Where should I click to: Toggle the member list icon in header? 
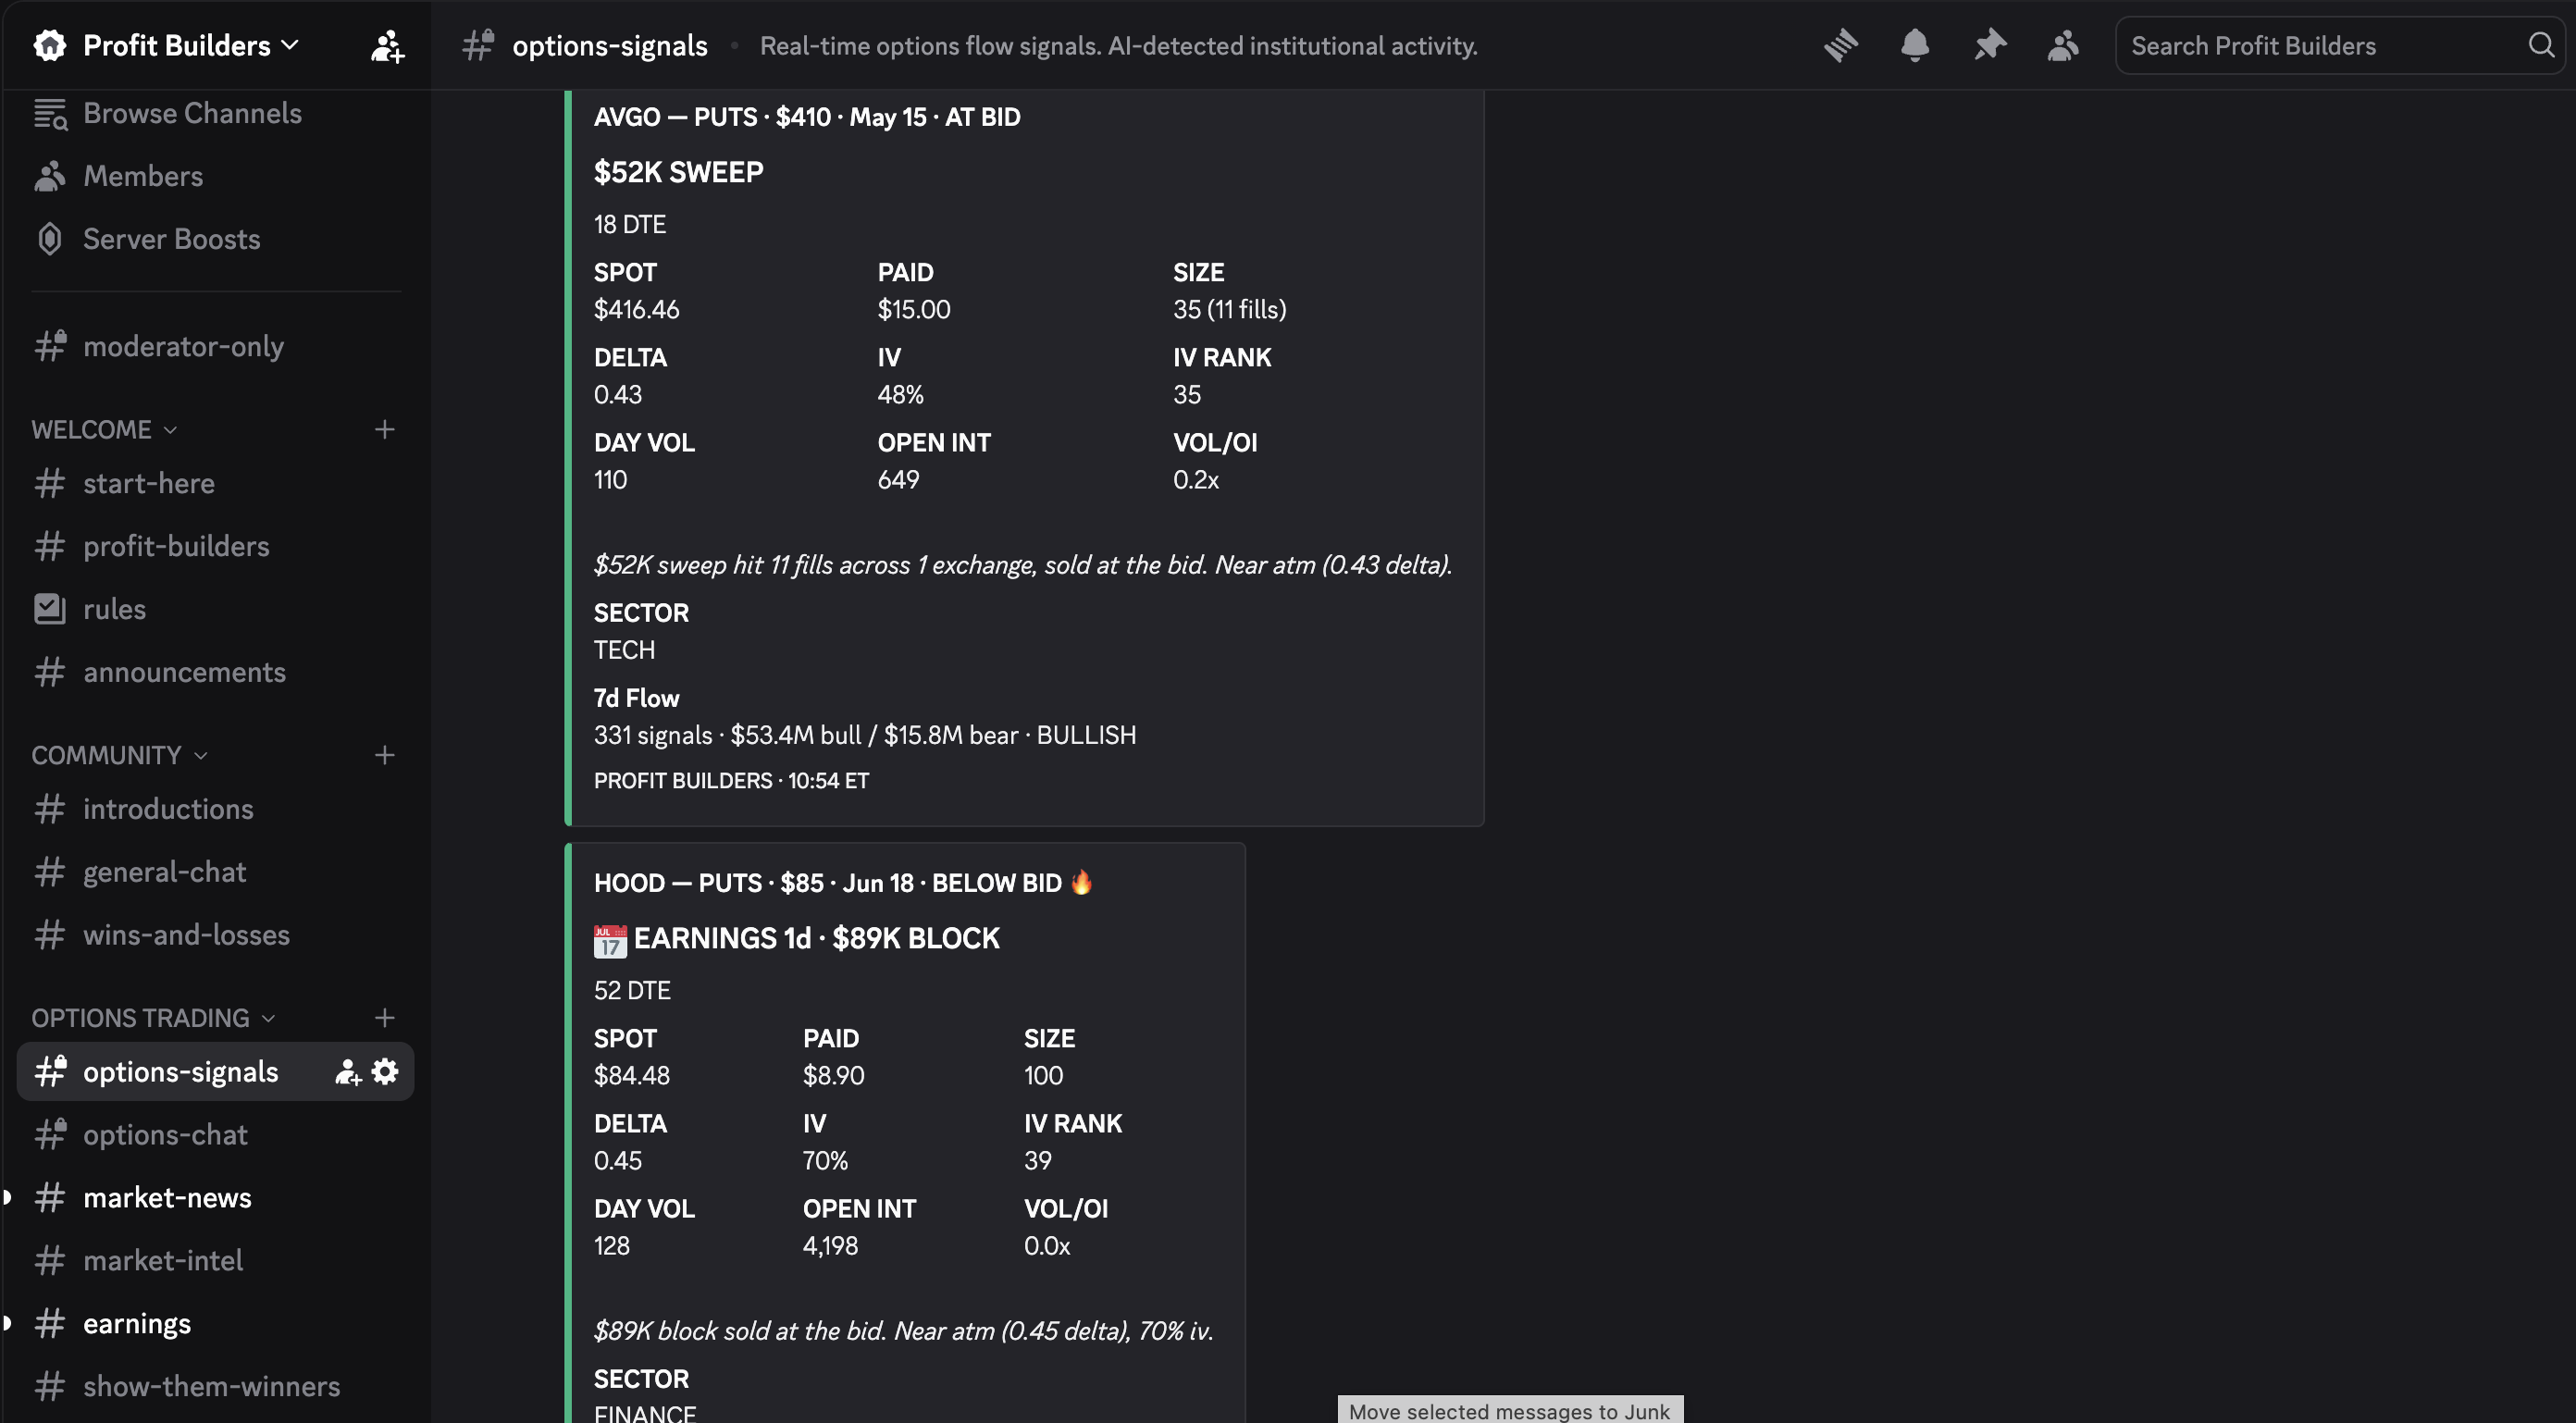point(2063,45)
